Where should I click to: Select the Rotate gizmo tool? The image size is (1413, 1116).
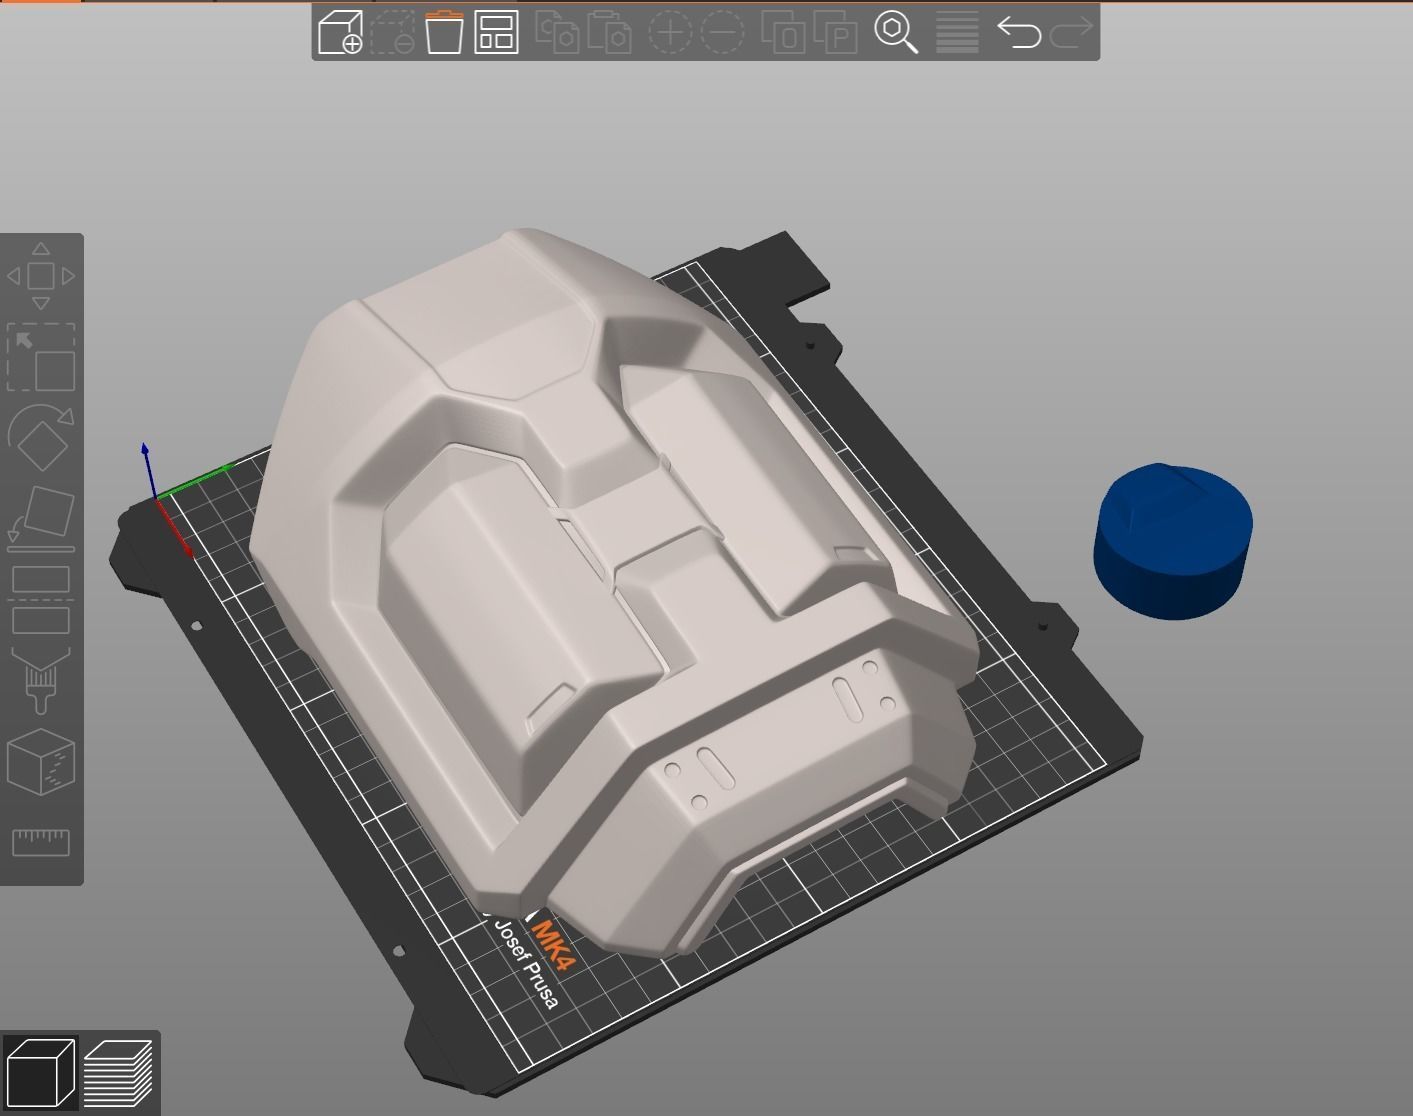(41, 437)
